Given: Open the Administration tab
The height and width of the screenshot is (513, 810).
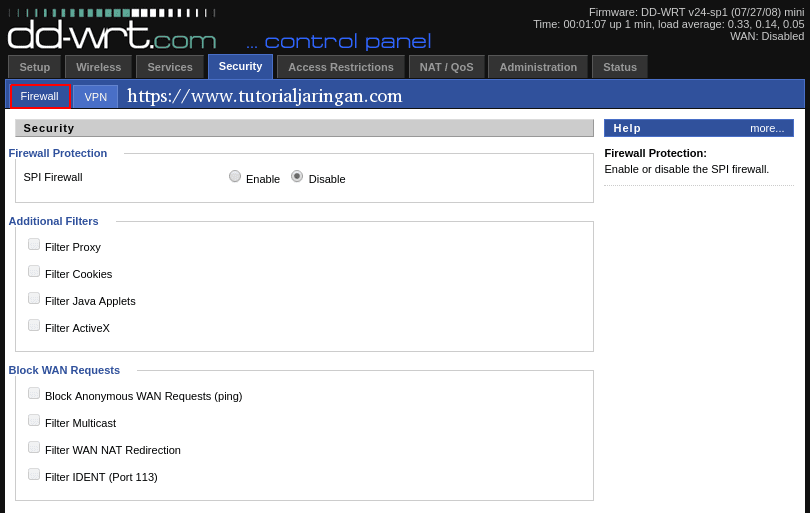Looking at the screenshot, I should (x=538, y=67).
